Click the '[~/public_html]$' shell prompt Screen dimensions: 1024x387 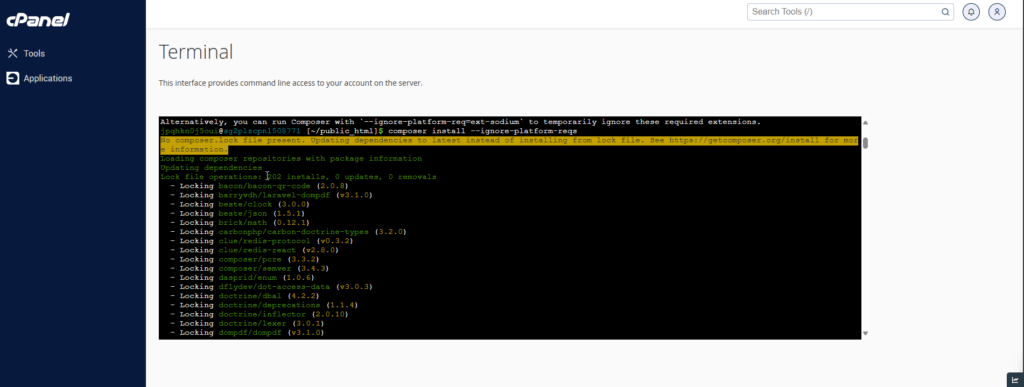pos(345,131)
